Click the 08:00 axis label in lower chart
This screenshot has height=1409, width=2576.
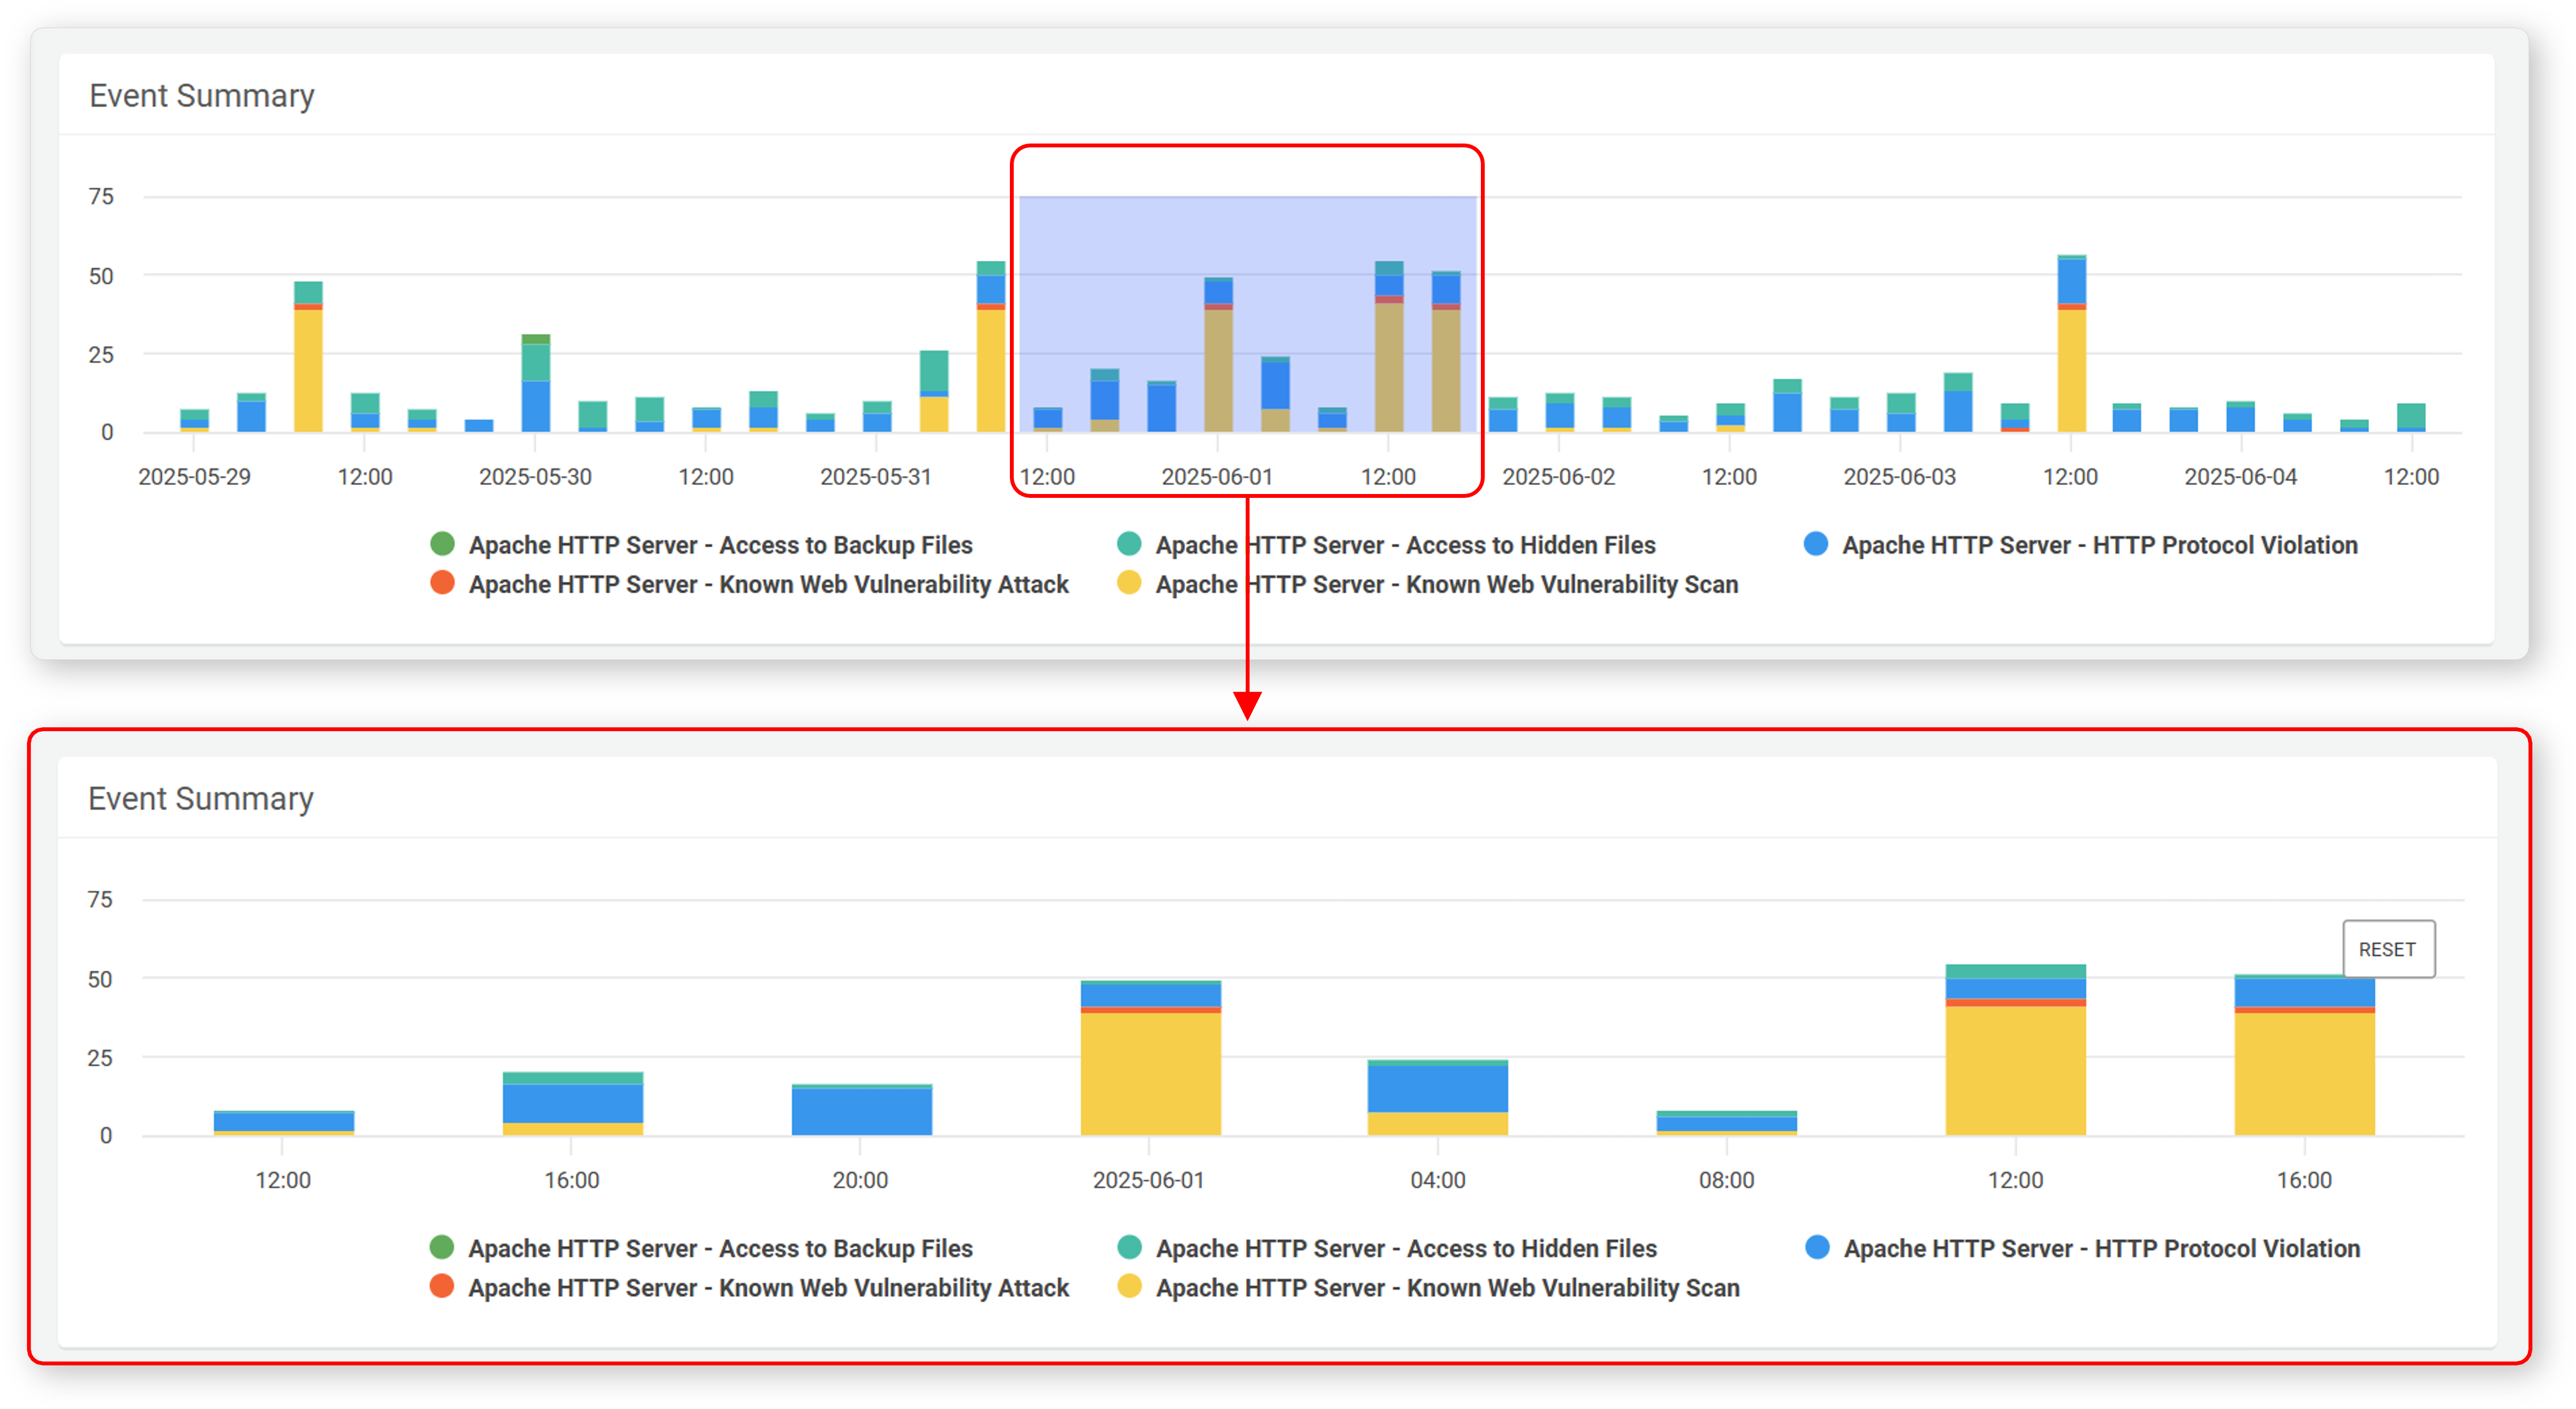tap(1726, 1180)
